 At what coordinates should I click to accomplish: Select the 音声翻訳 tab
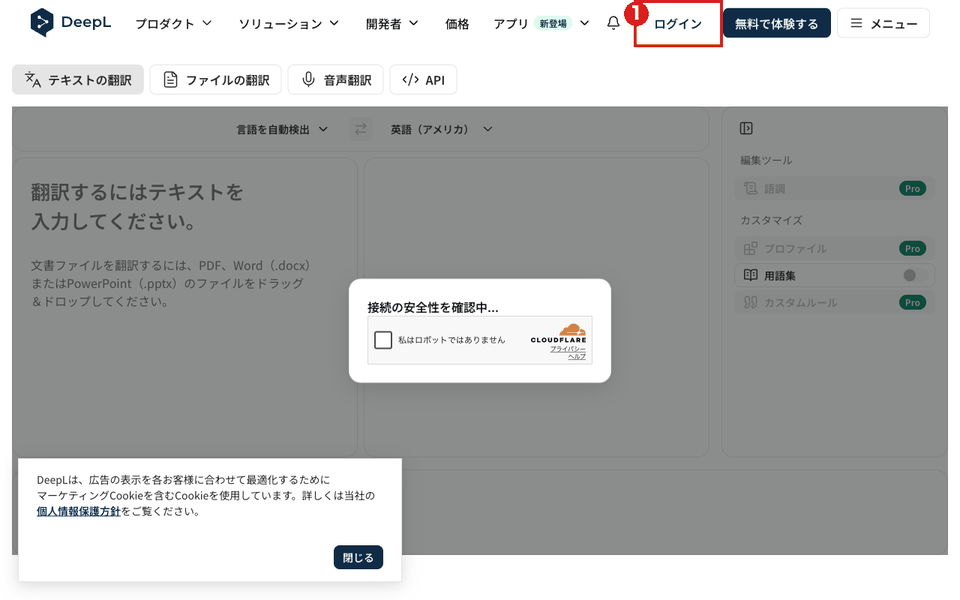tap(336, 80)
